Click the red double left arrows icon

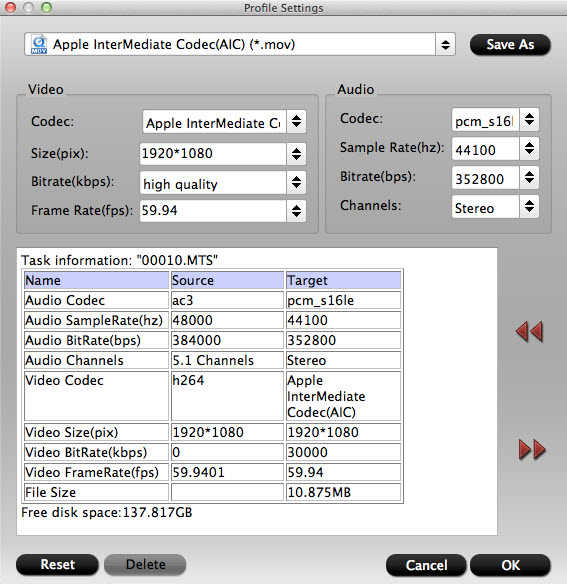pyautogui.click(x=529, y=331)
